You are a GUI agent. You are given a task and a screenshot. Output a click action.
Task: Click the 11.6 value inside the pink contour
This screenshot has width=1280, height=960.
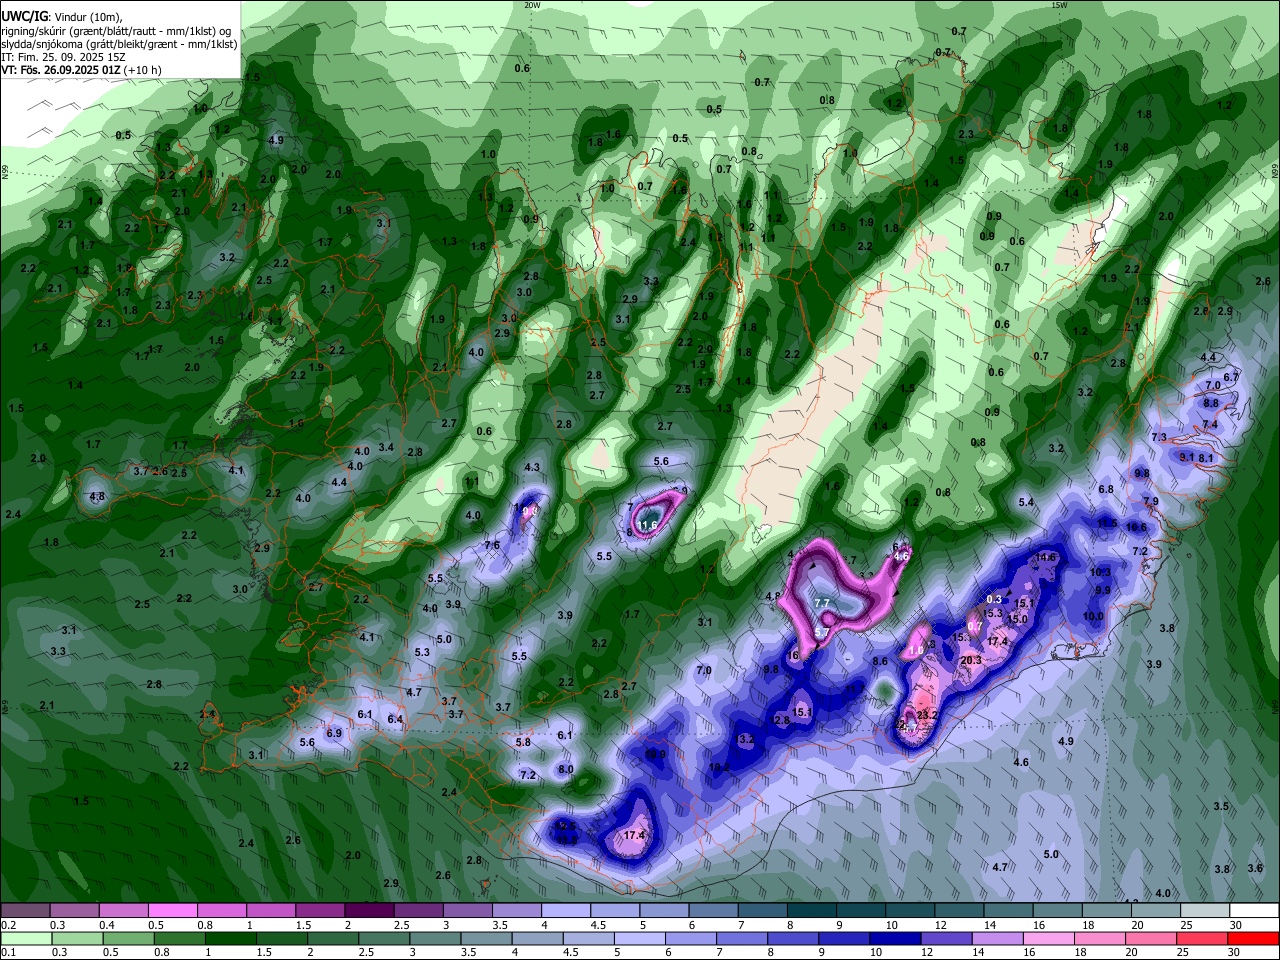[647, 525]
